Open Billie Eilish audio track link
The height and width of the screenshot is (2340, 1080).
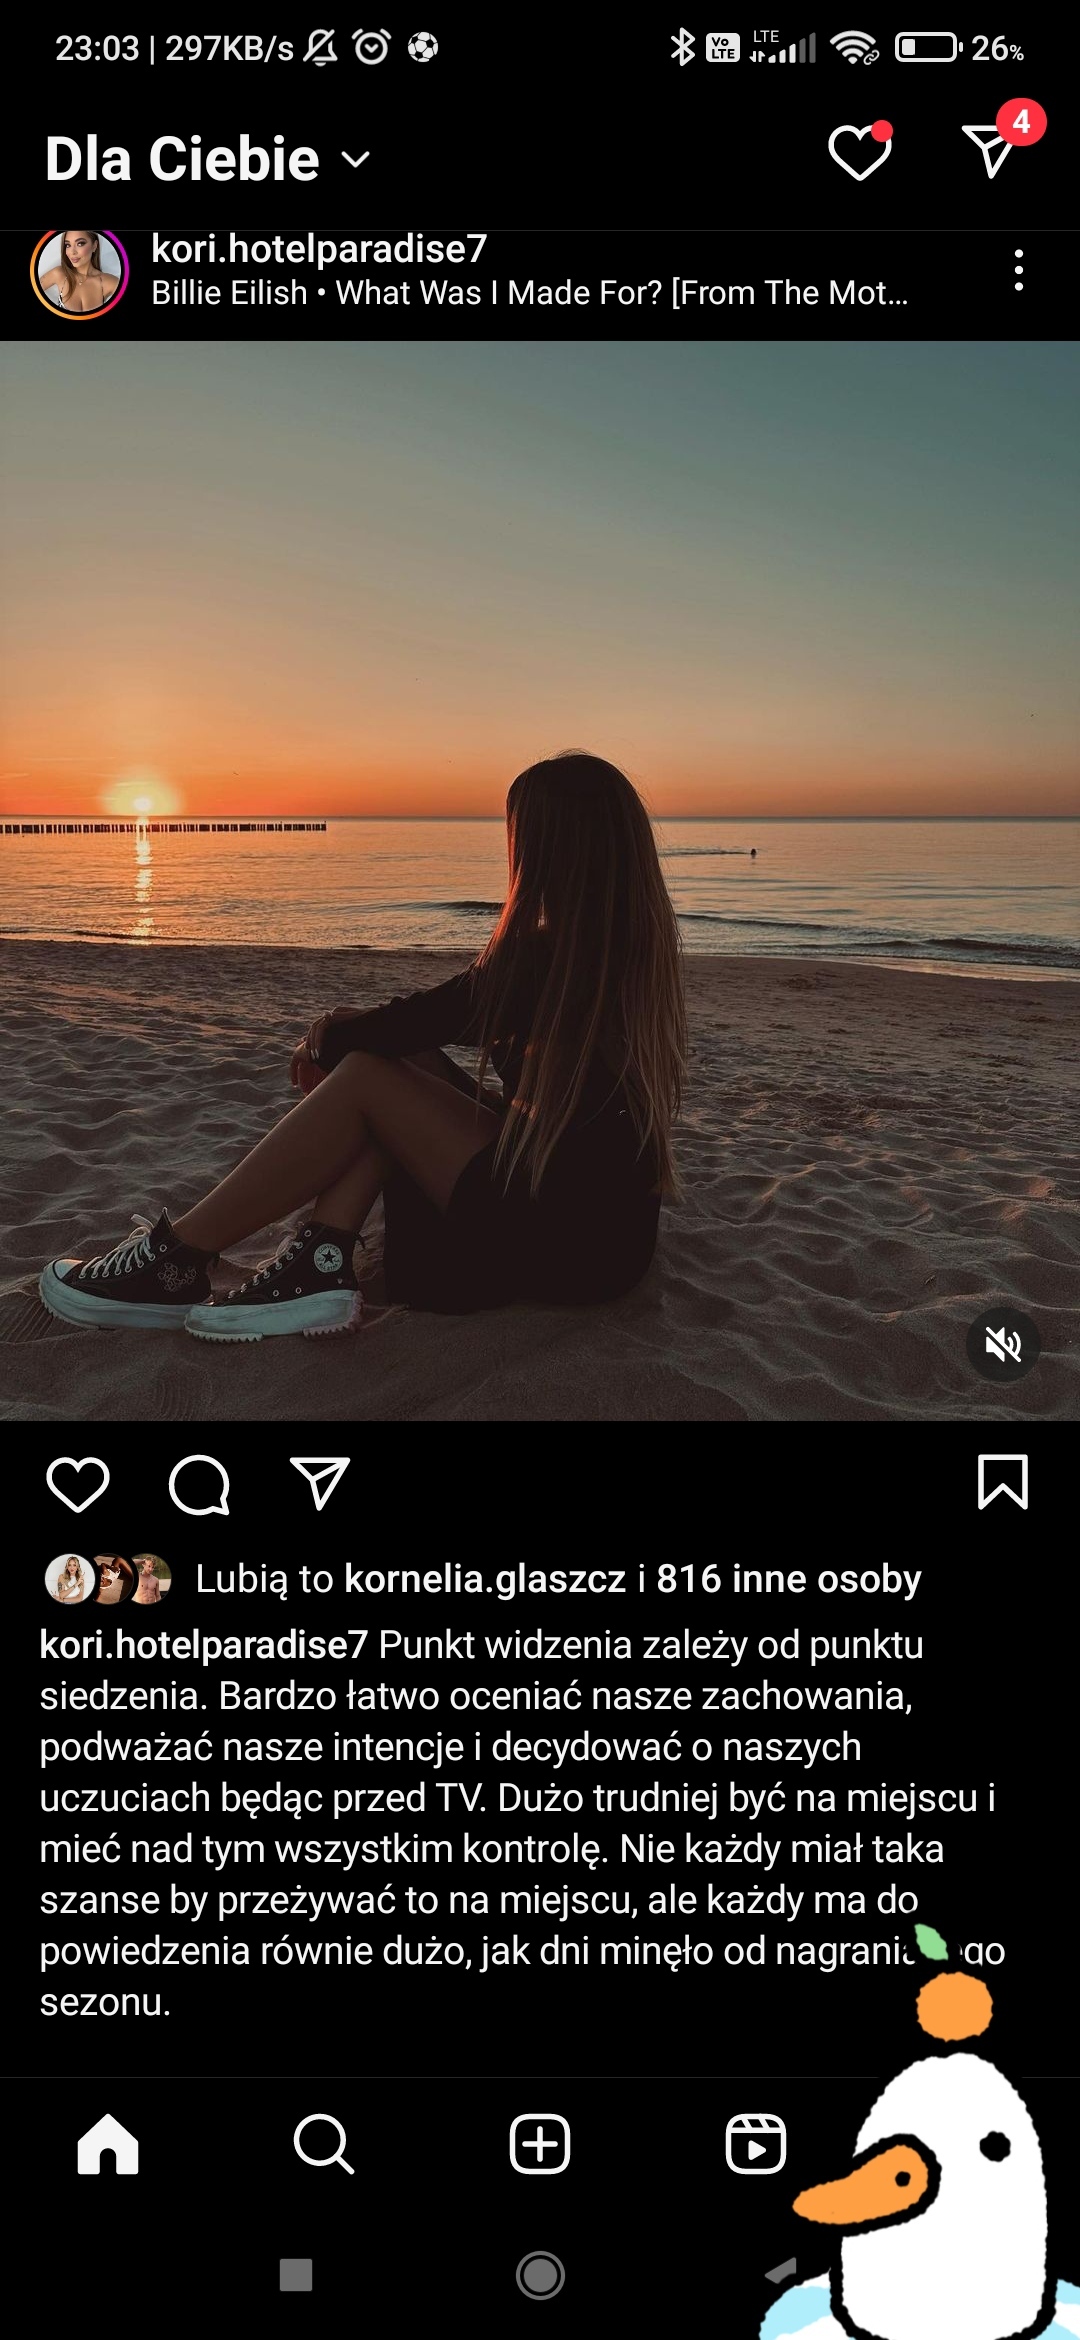(529, 293)
